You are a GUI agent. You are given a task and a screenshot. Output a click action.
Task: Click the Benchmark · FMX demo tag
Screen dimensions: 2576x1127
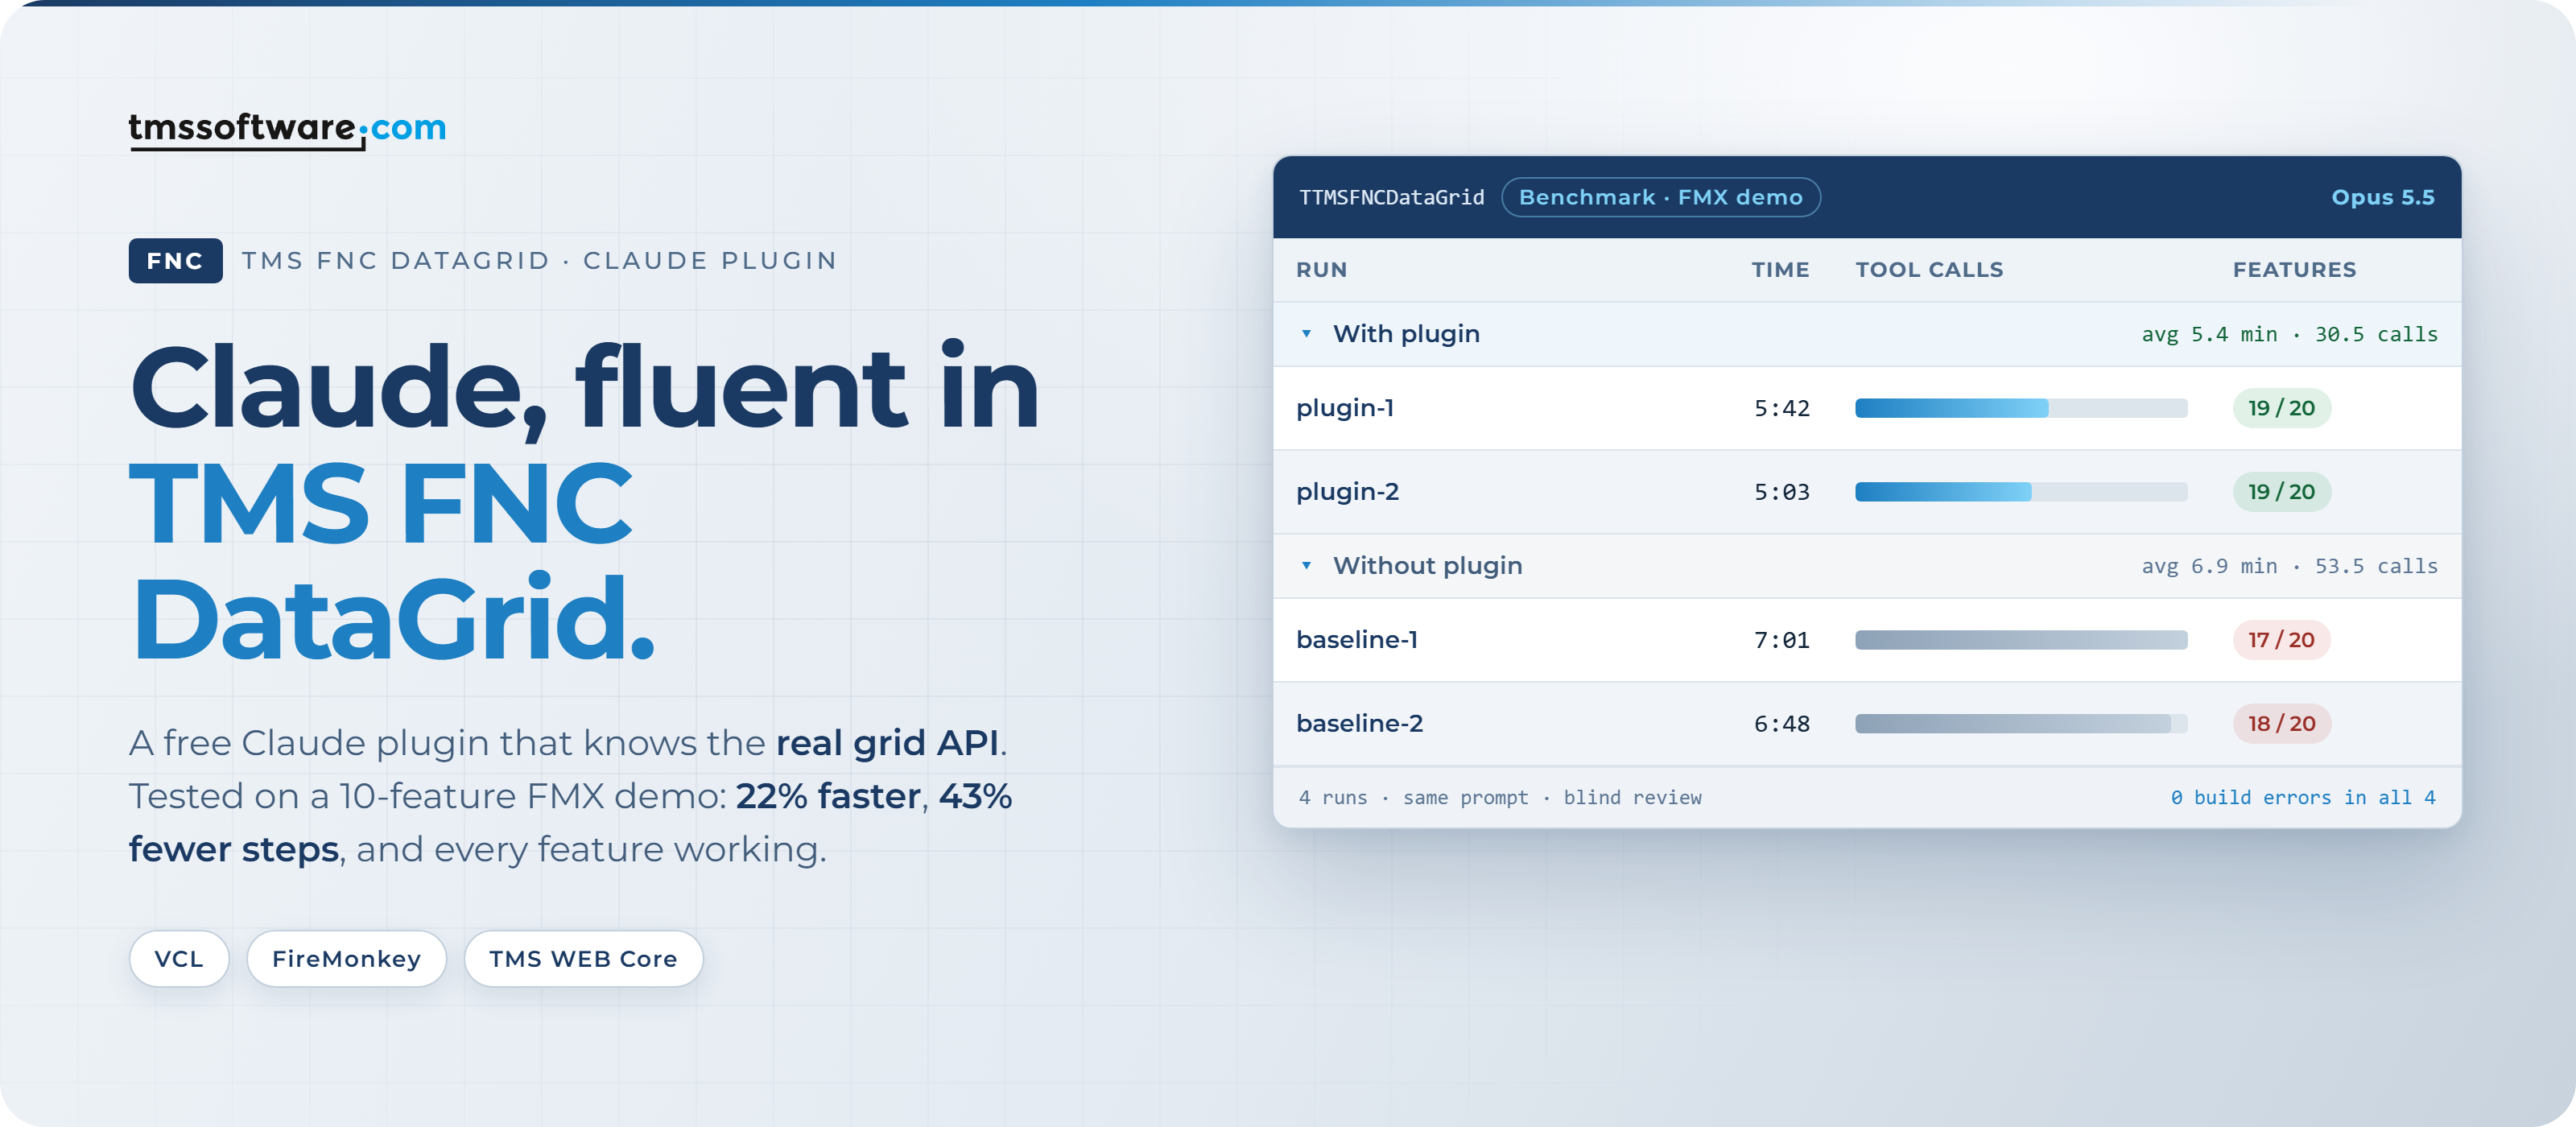pyautogui.click(x=1661, y=197)
